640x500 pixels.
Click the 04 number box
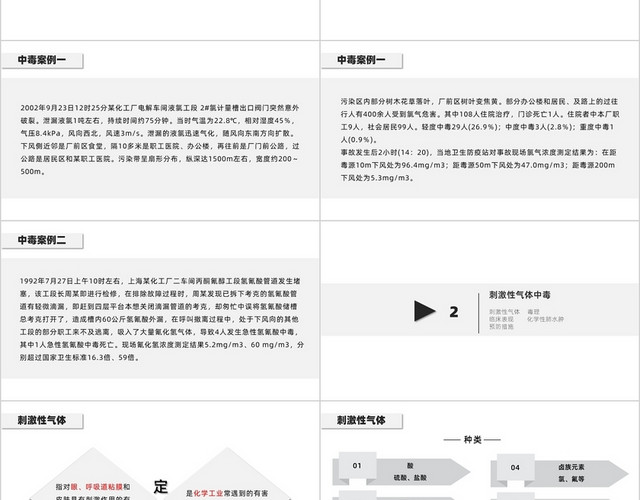(x=515, y=467)
